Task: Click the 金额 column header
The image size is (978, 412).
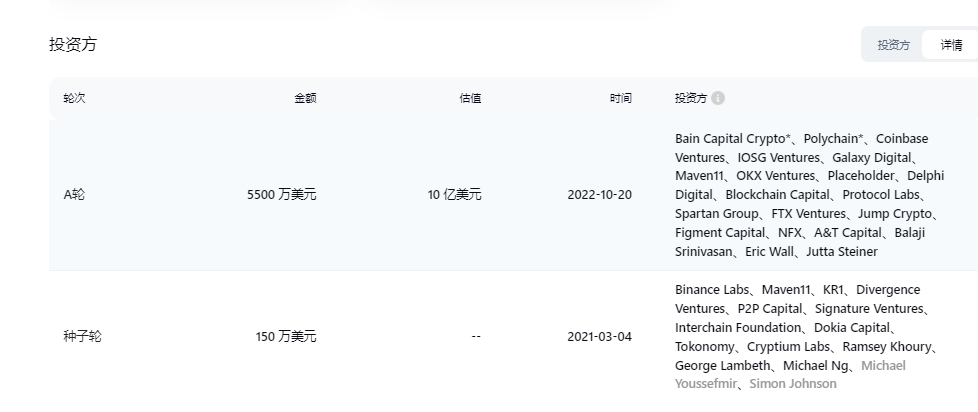Action: tap(305, 98)
